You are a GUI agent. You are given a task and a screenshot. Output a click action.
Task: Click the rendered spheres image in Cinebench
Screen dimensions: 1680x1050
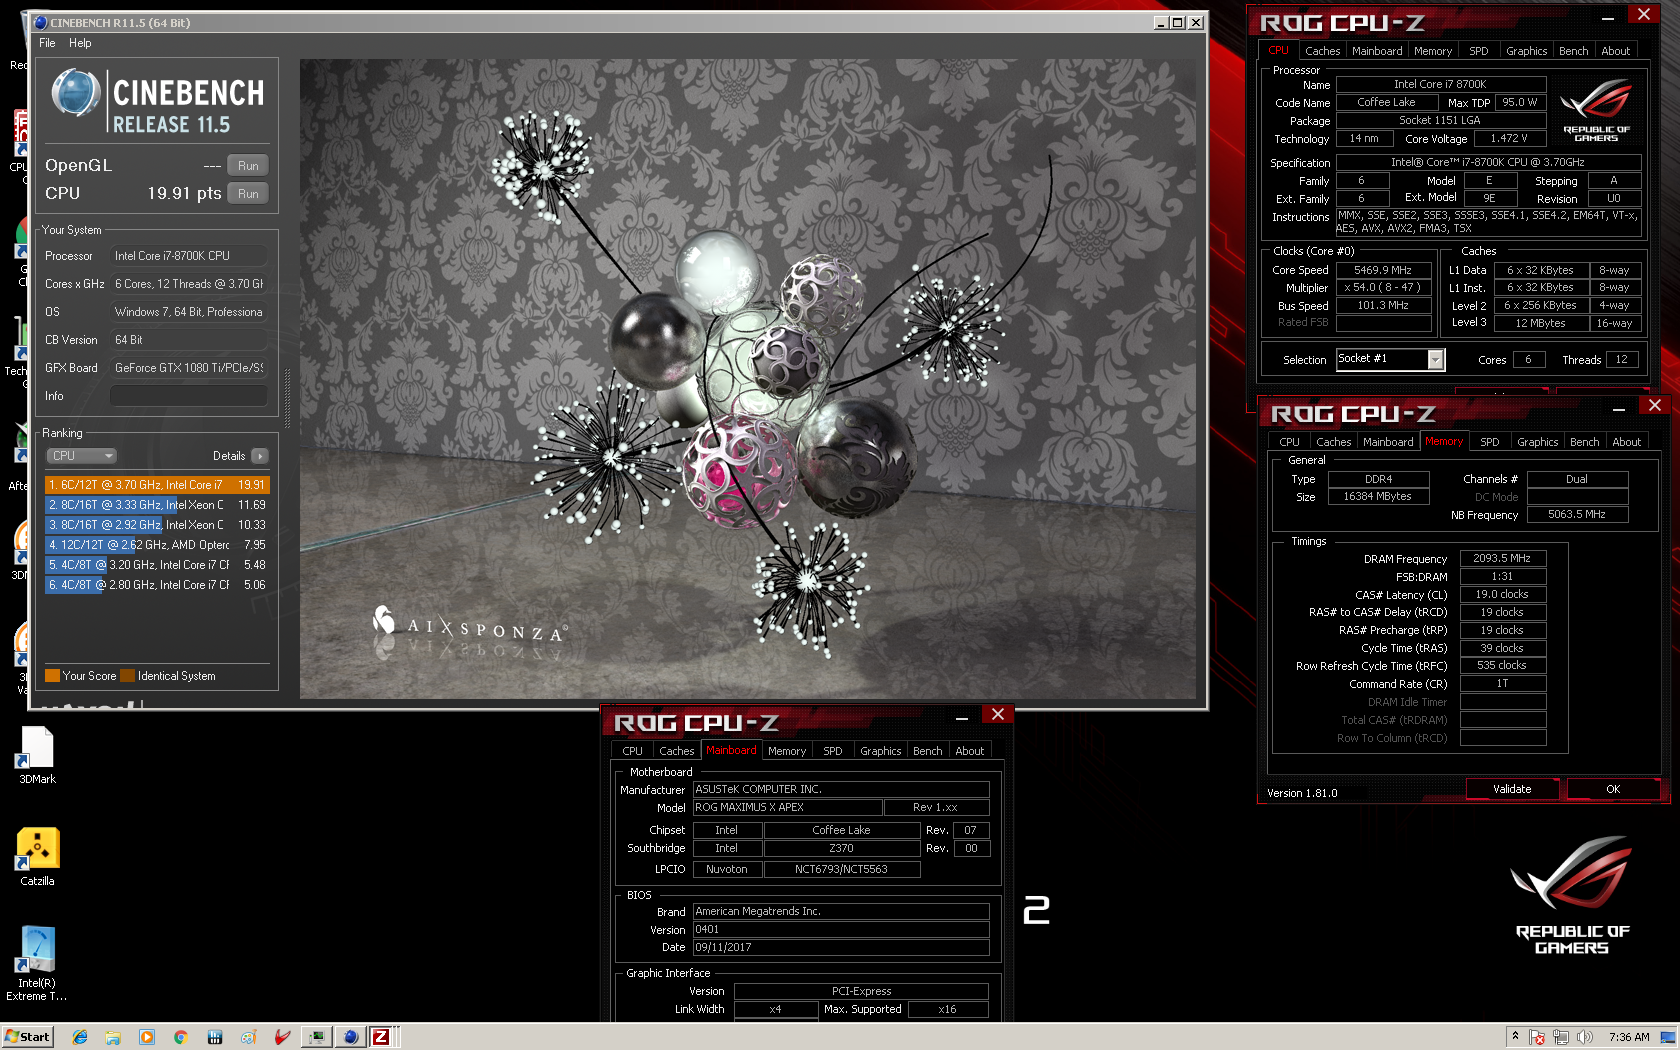tap(748, 379)
